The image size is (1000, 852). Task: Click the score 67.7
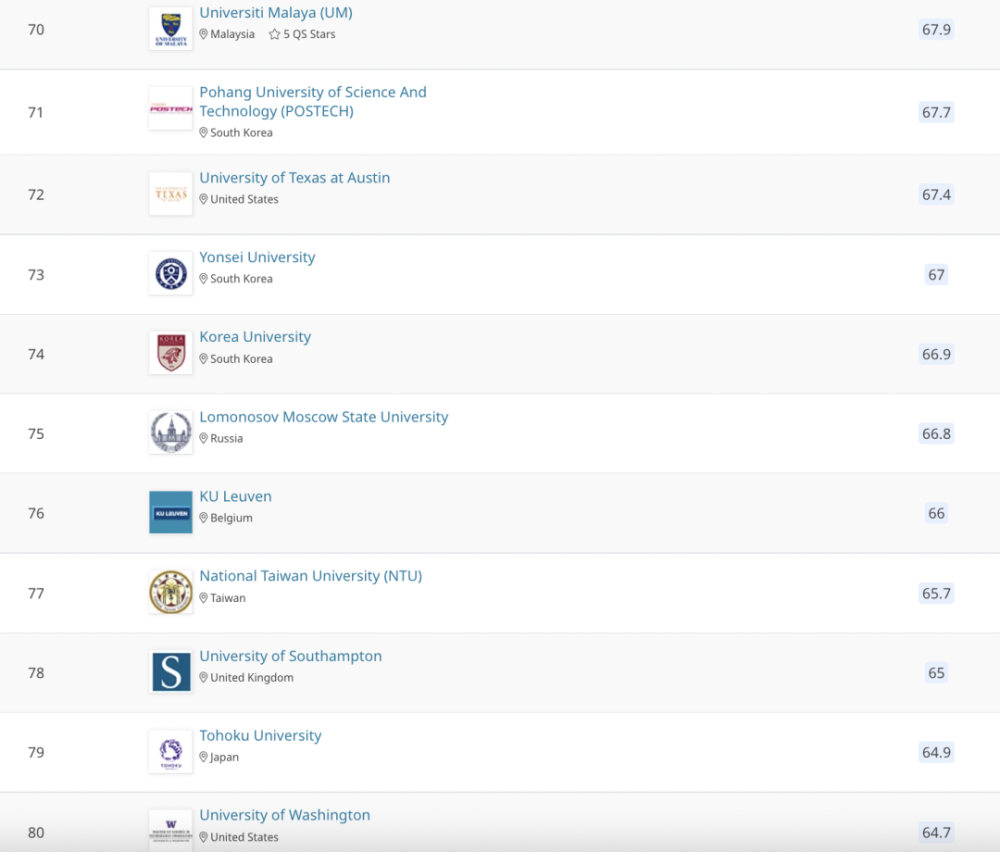tap(936, 113)
